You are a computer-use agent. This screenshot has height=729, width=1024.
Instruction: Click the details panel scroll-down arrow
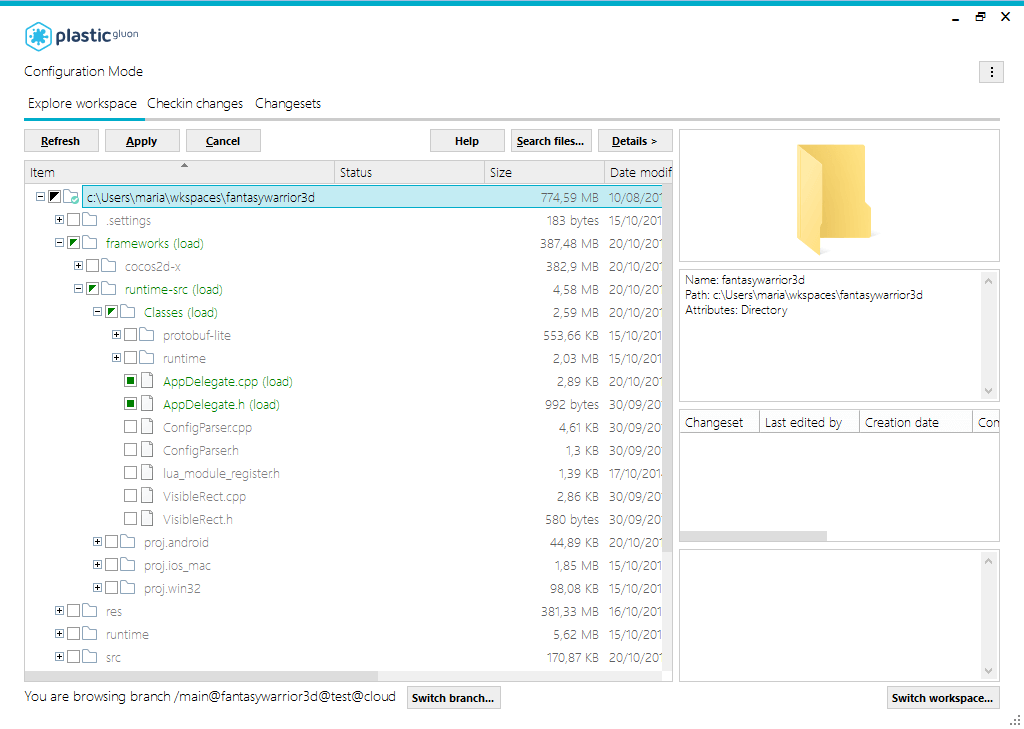[x=988, y=391]
